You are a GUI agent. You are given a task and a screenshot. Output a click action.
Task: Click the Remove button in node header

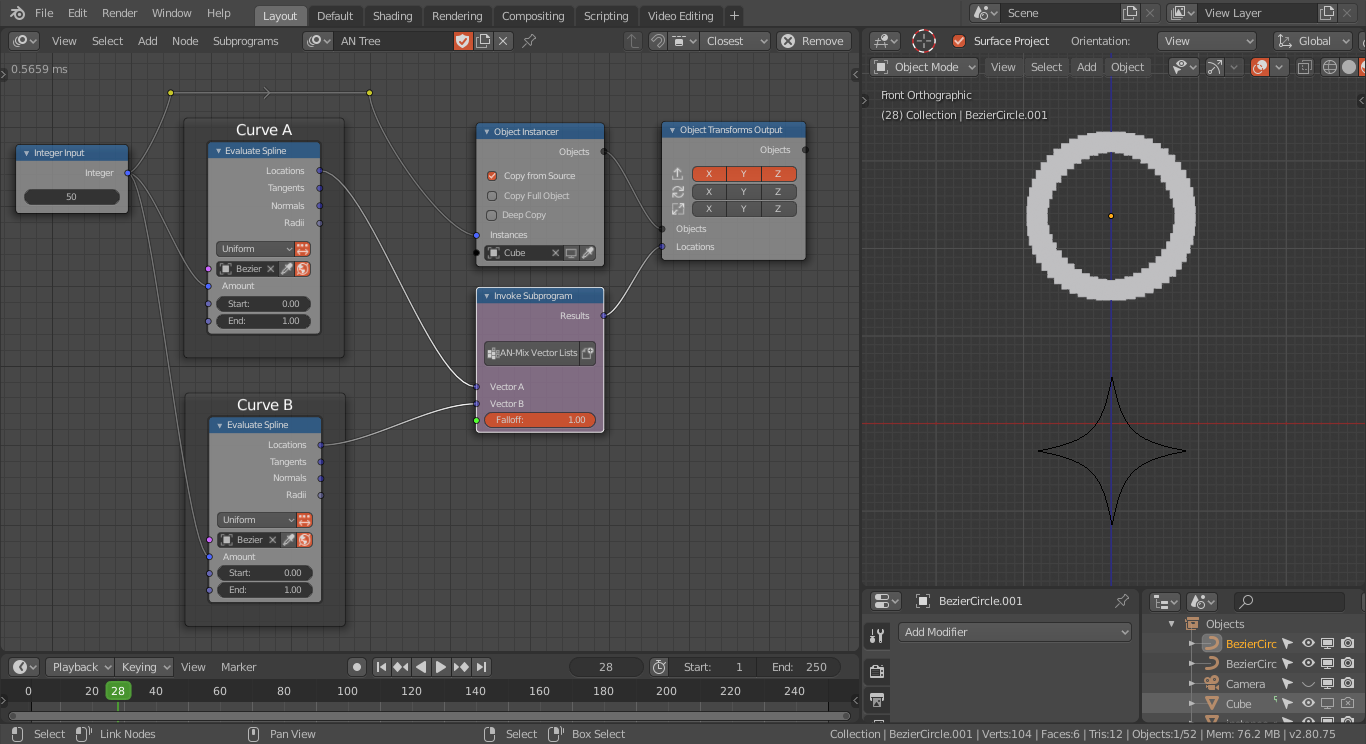(814, 41)
